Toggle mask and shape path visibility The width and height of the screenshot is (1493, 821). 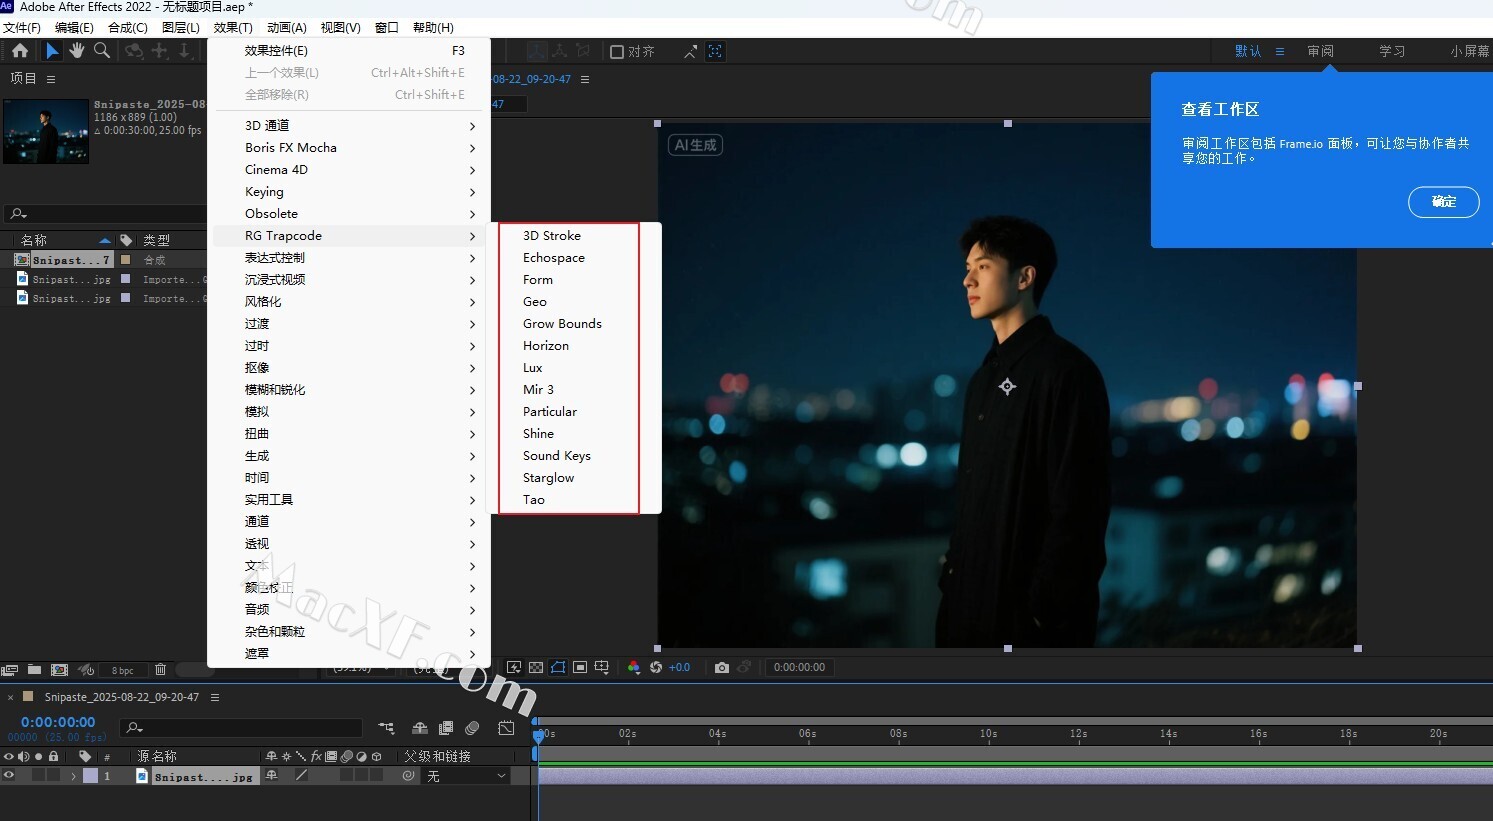pos(558,667)
